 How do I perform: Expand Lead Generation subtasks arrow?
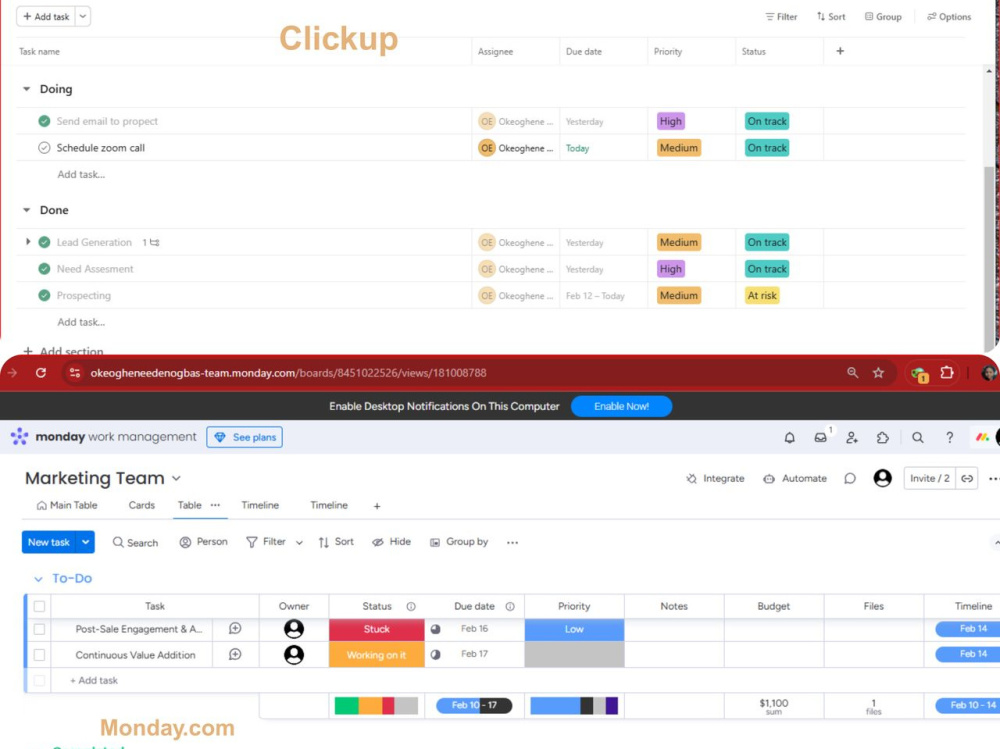click(28, 242)
